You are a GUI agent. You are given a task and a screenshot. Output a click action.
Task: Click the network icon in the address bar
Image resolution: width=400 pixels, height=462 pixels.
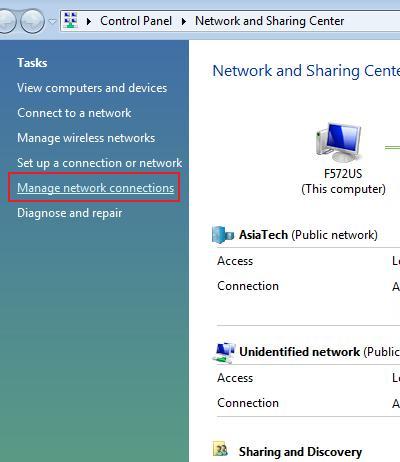pos(71,21)
